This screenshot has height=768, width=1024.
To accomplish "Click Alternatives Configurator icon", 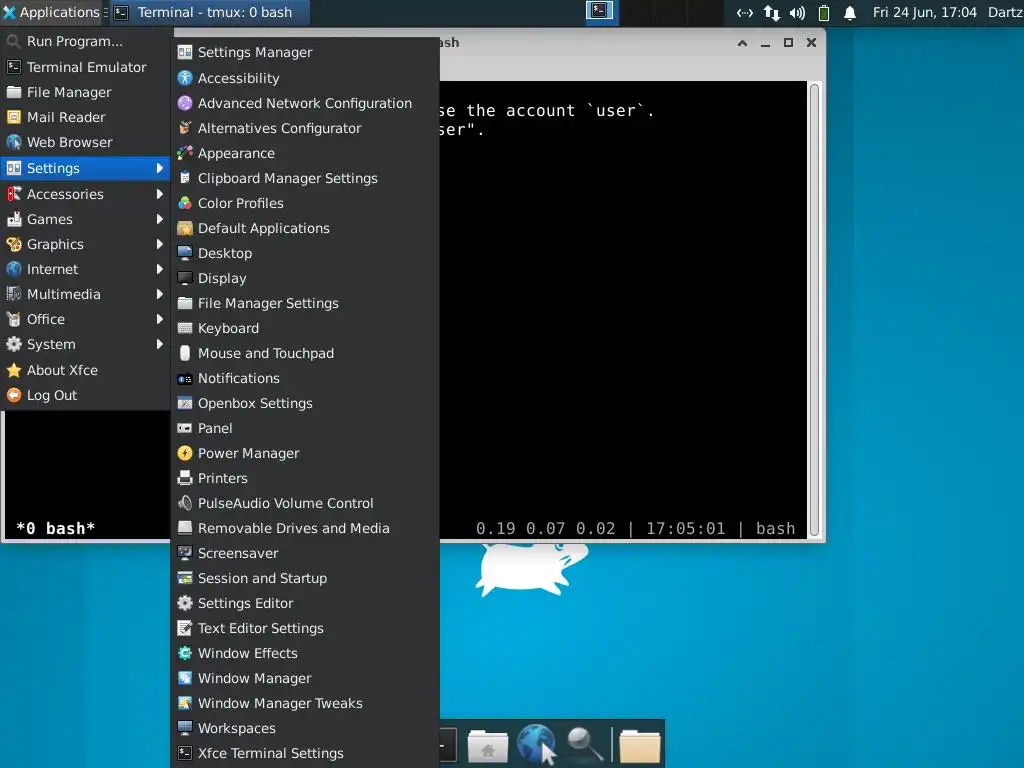I will [185, 128].
